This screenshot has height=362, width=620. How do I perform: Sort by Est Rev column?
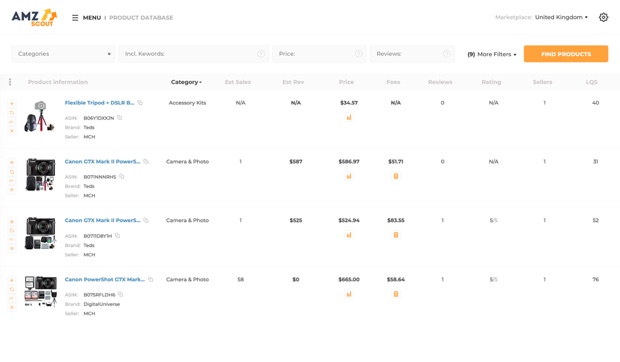pos(293,82)
